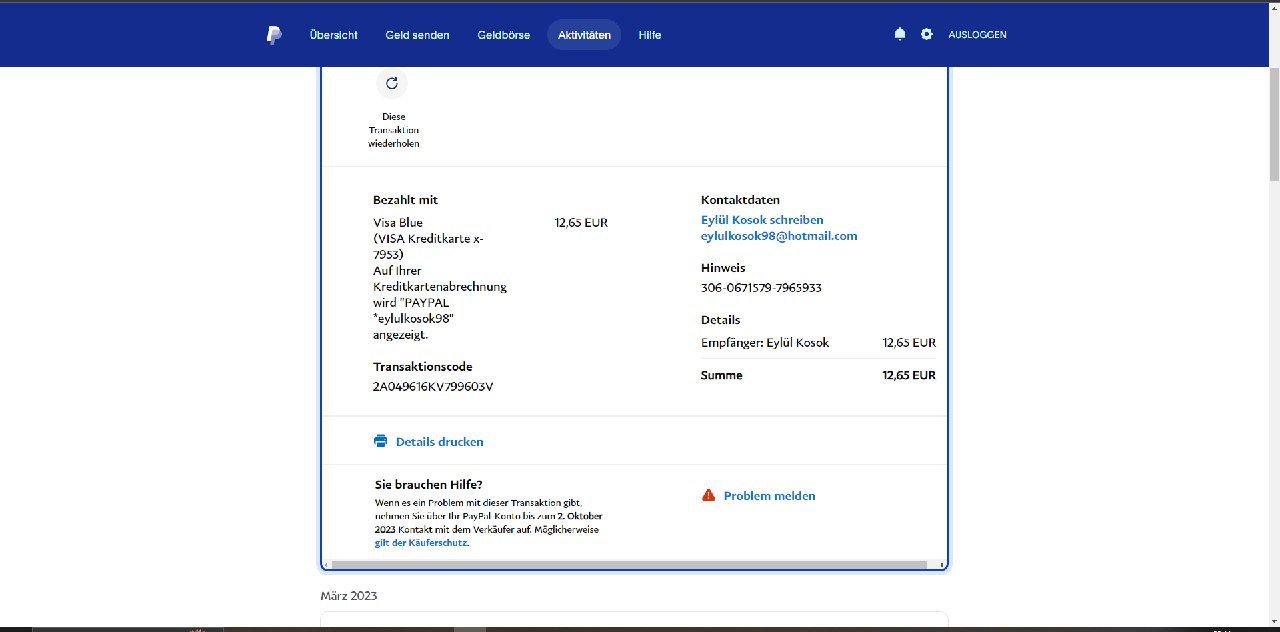Click the red warning triangle icon
Viewport: 1280px width, 632px height.
708,495
